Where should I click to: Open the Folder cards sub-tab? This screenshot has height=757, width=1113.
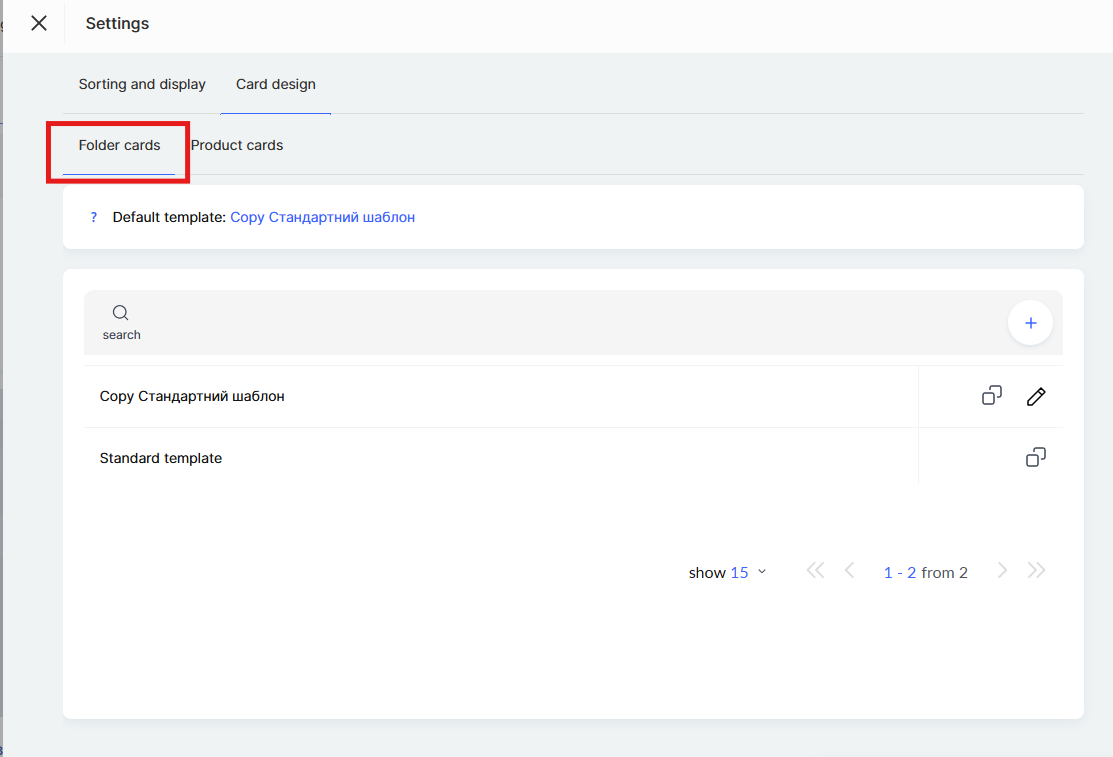119,146
